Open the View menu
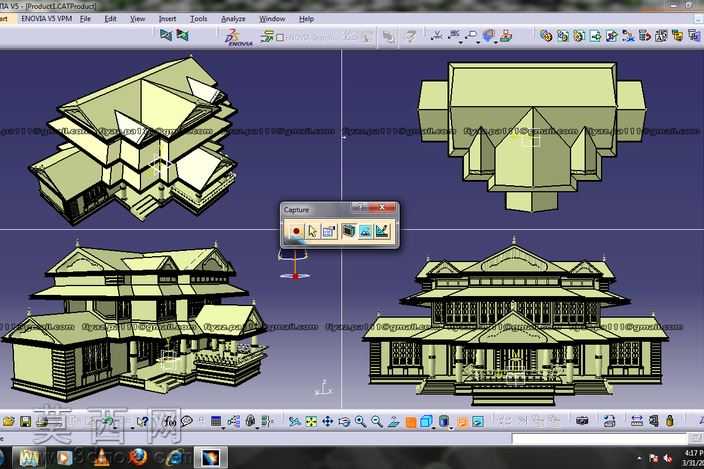This screenshot has height=469, width=704. point(137,19)
